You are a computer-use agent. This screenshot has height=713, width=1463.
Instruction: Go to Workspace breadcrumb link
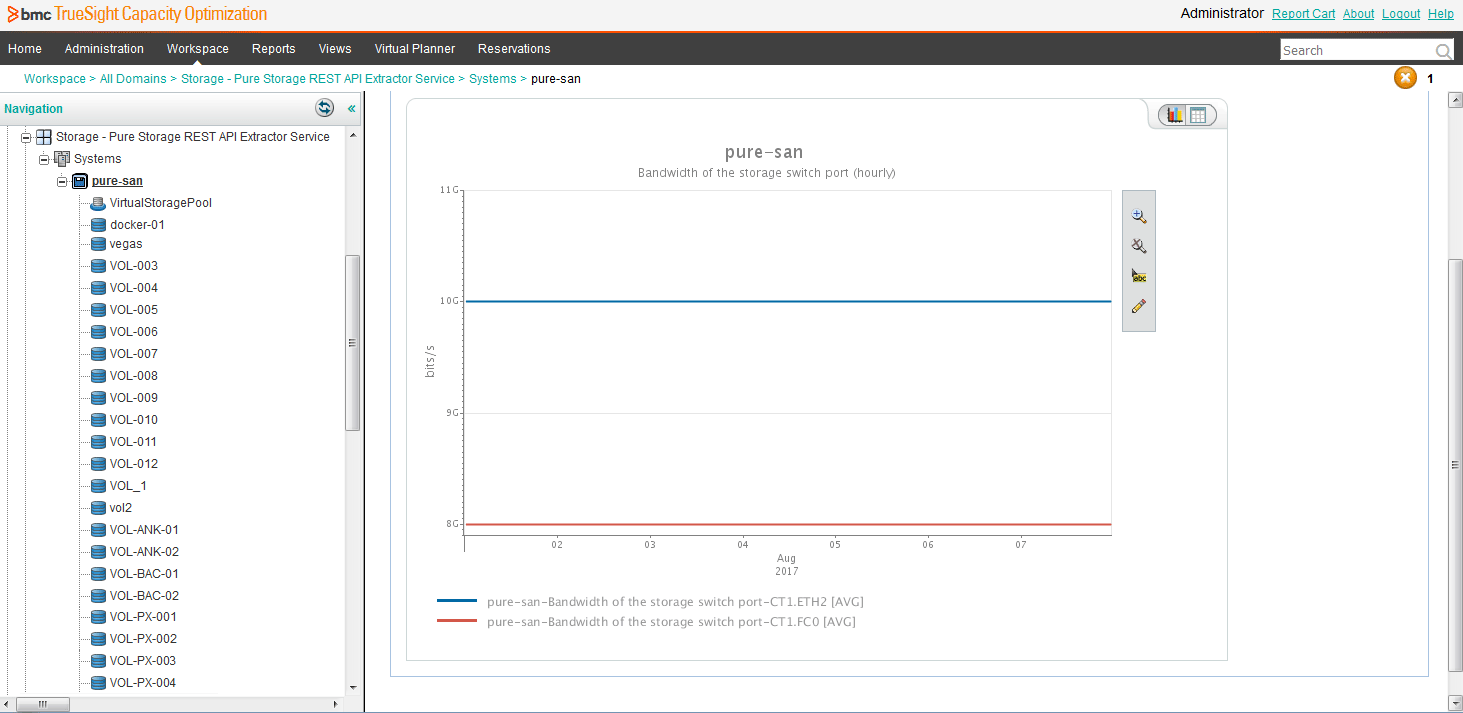tap(55, 79)
